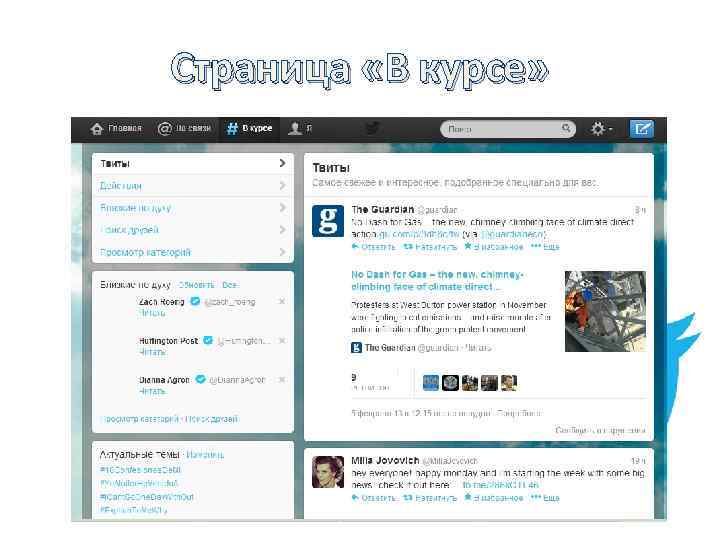
Task: Open Milla Jovovich author name
Action: pyautogui.click(x=385, y=460)
